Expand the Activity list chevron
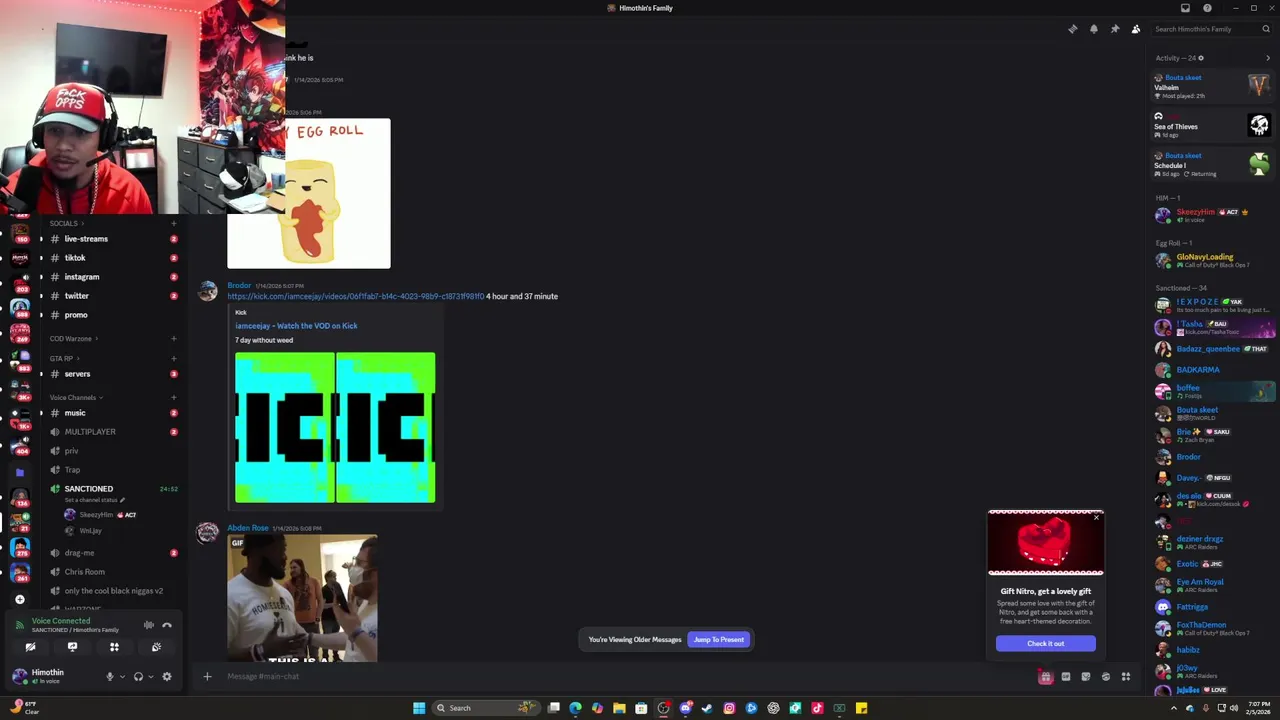The height and width of the screenshot is (720, 1280). tap(1268, 58)
